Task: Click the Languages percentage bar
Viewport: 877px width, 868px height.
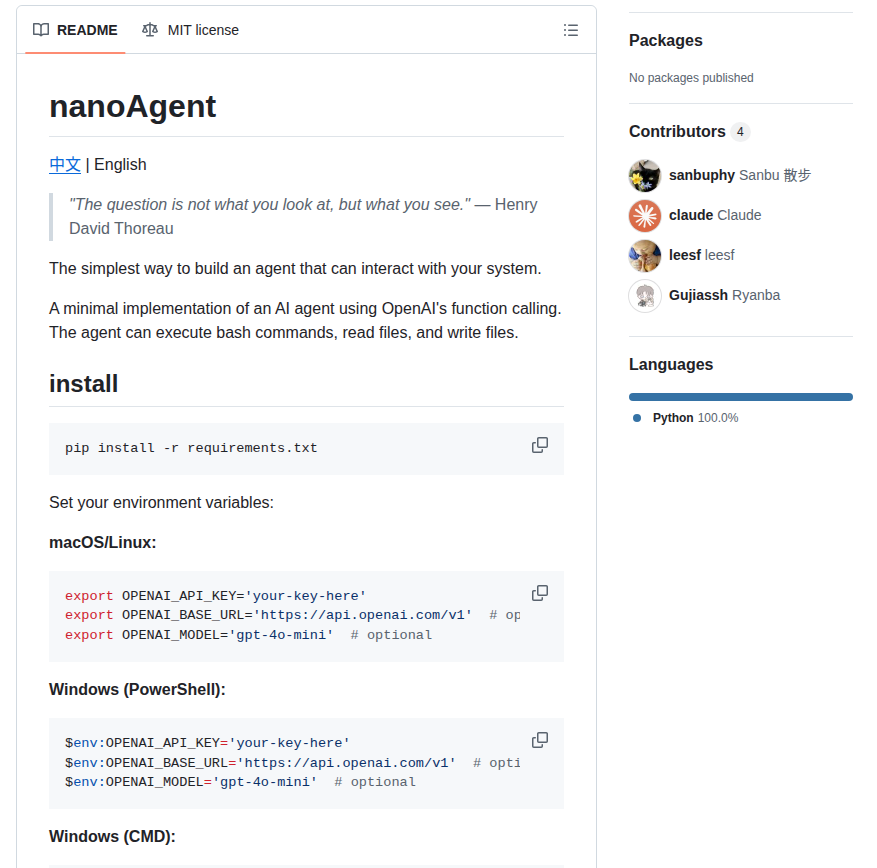Action: coord(740,396)
